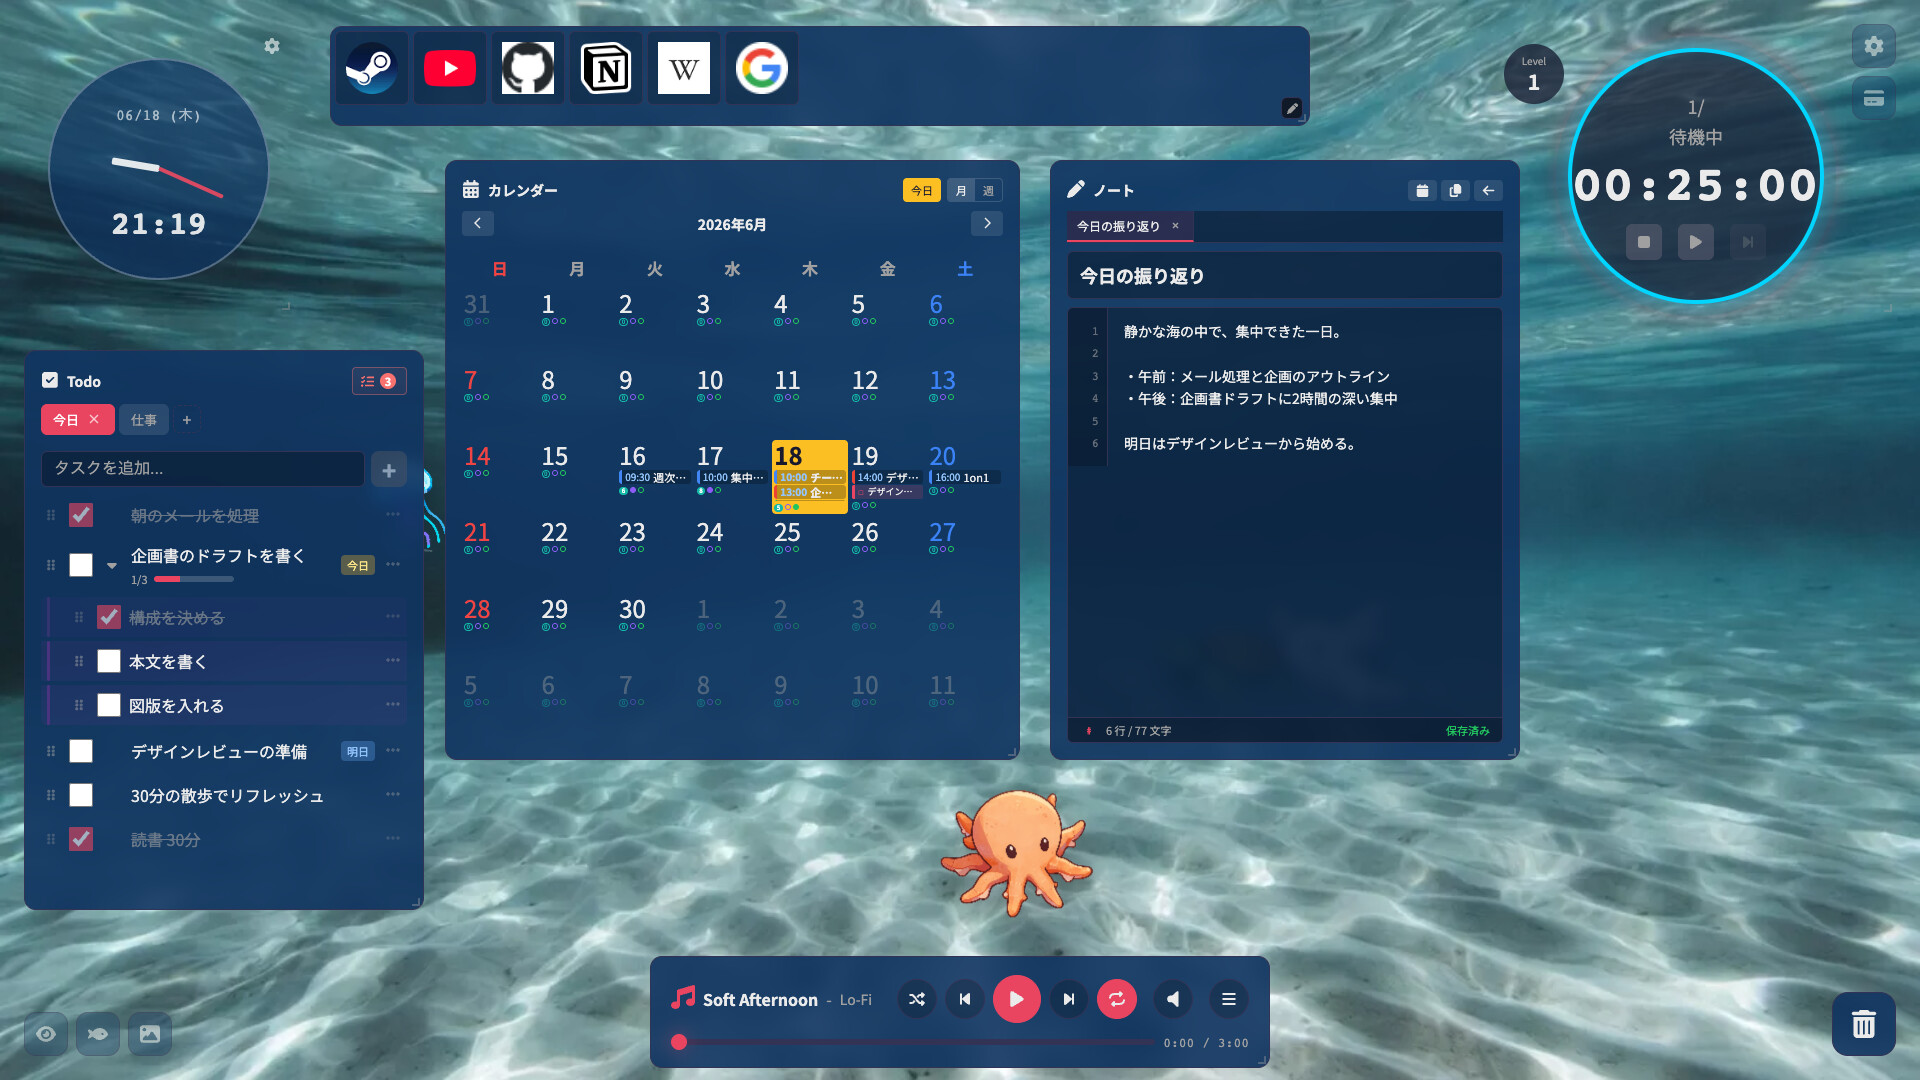This screenshot has width=1920, height=1080.
Task: Collapse the 企画書のドラフトを書く subtasks
Action: pyautogui.click(x=112, y=566)
